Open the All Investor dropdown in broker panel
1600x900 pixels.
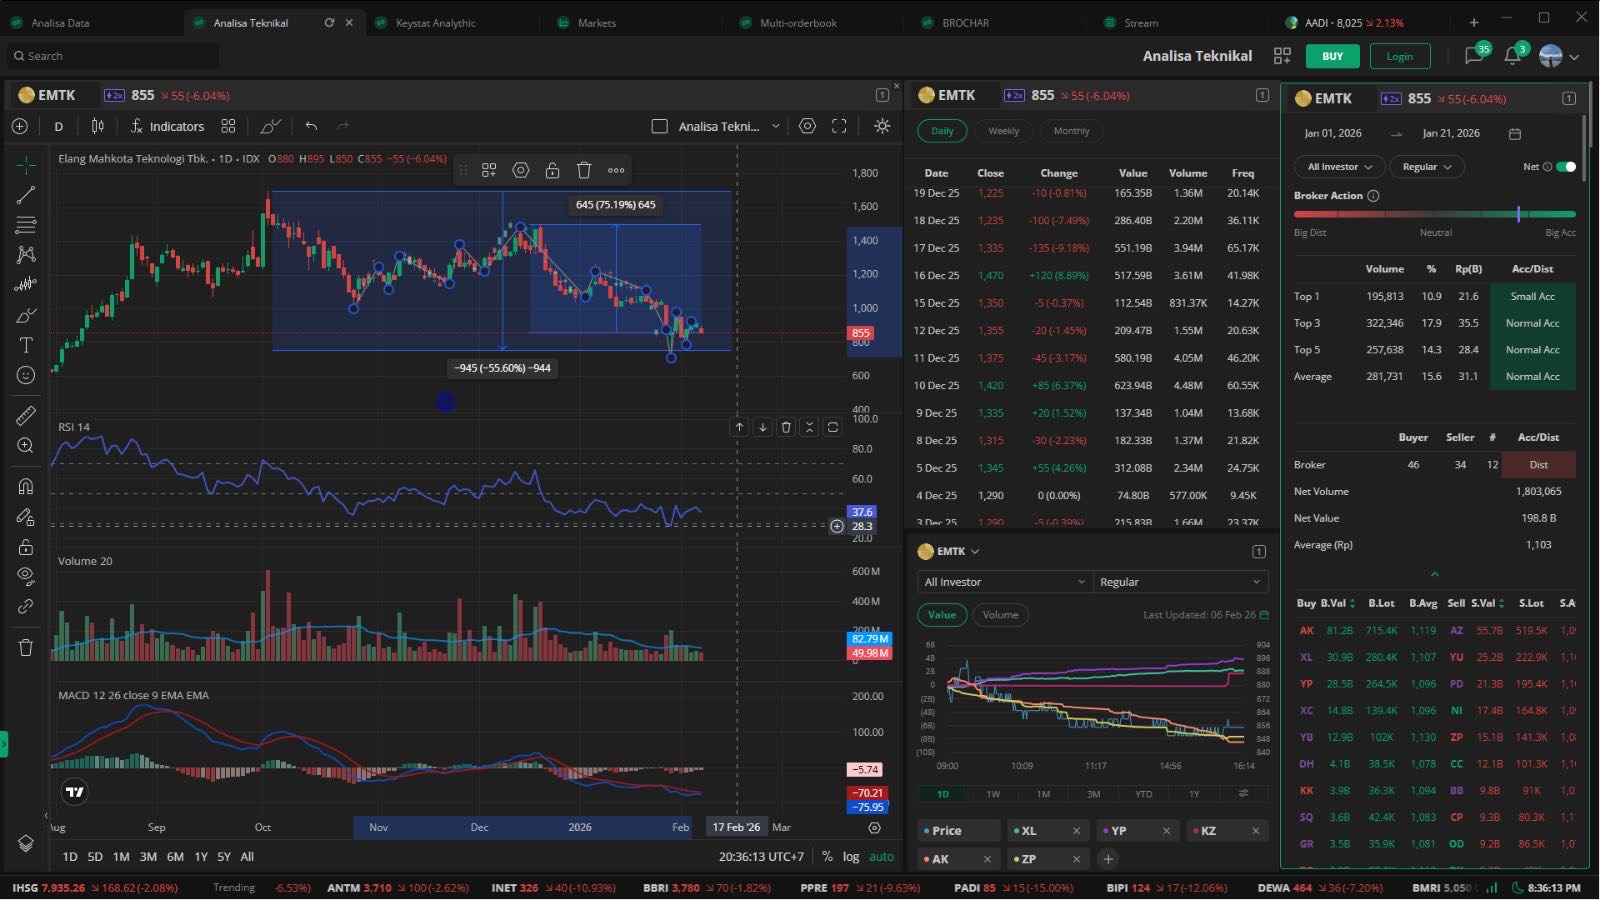(1339, 167)
